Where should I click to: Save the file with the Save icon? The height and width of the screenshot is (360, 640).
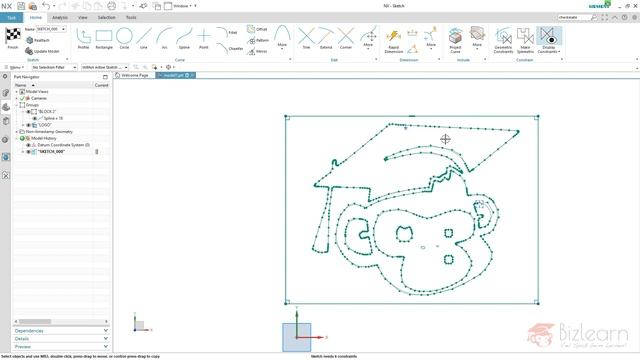pos(21,6)
